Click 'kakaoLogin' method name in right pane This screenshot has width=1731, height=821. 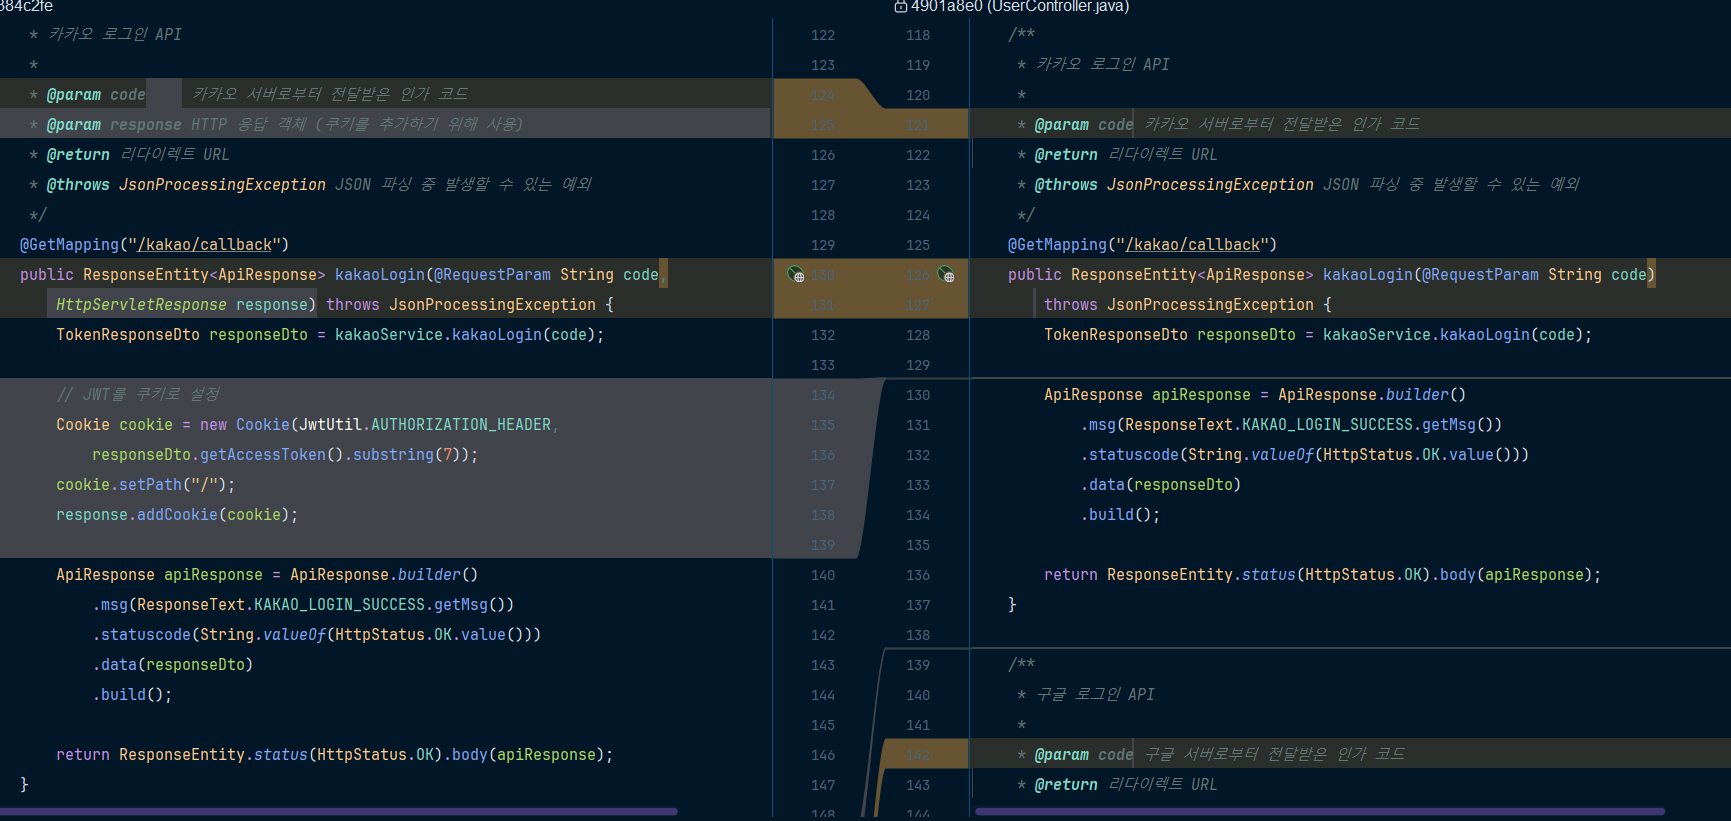coord(1368,275)
